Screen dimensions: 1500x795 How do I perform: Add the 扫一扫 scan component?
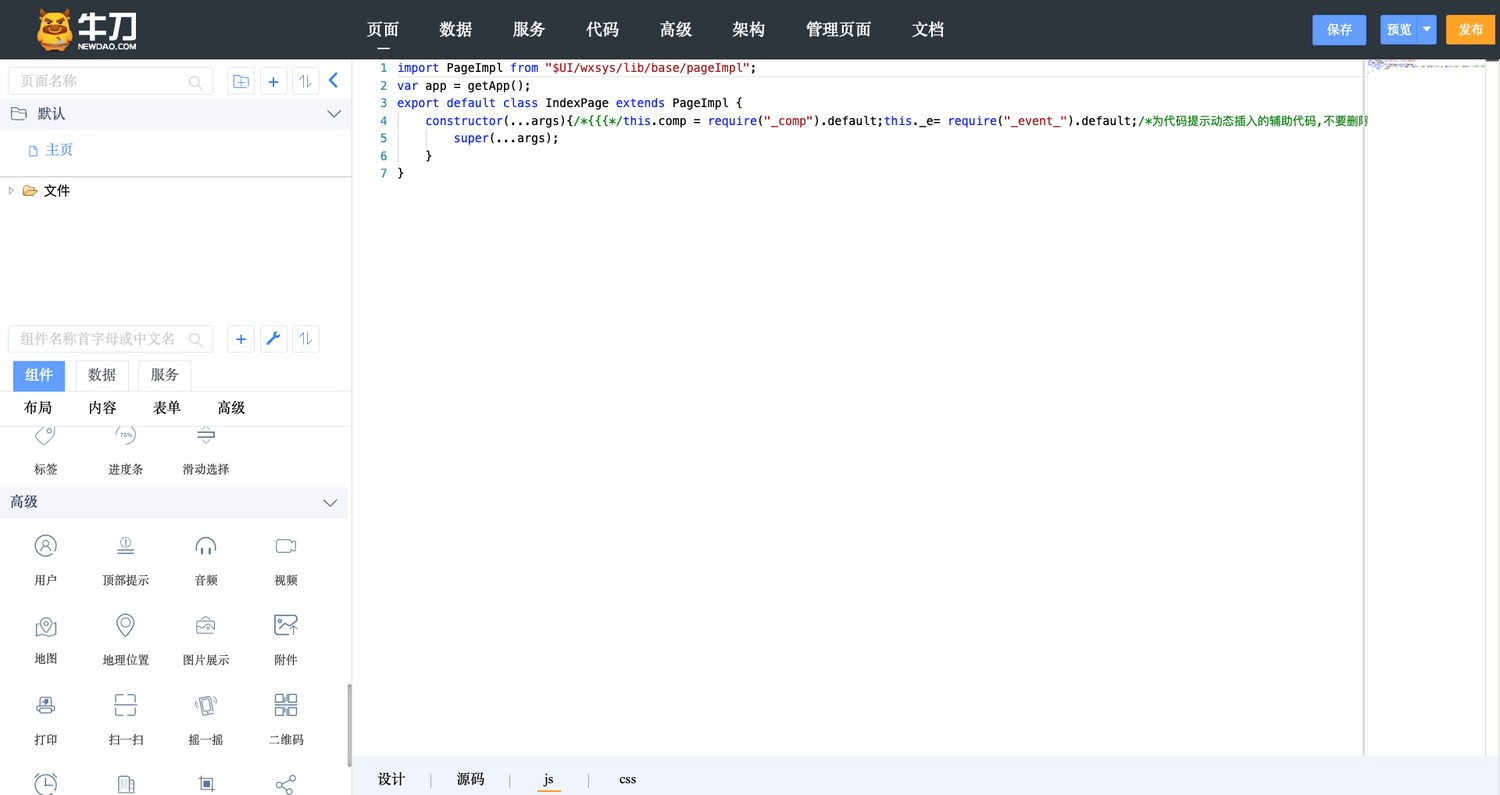pos(125,719)
